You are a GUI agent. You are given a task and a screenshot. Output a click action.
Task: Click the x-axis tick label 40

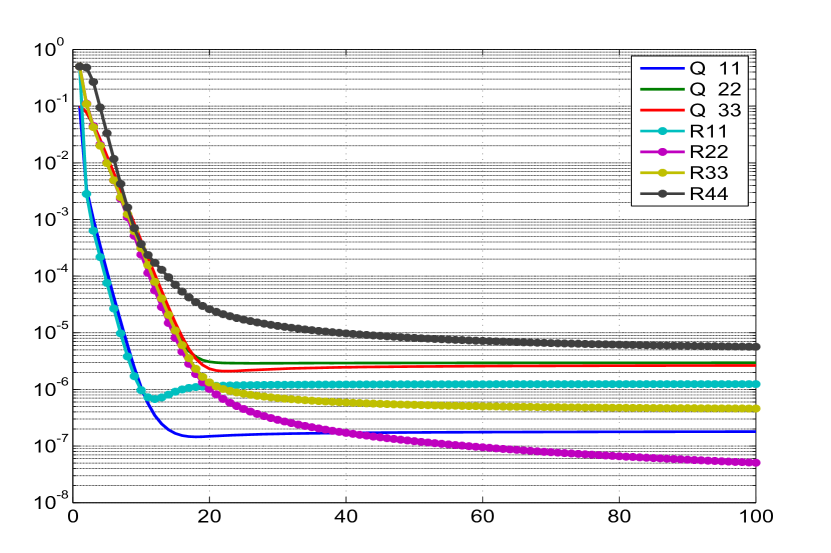(346, 516)
